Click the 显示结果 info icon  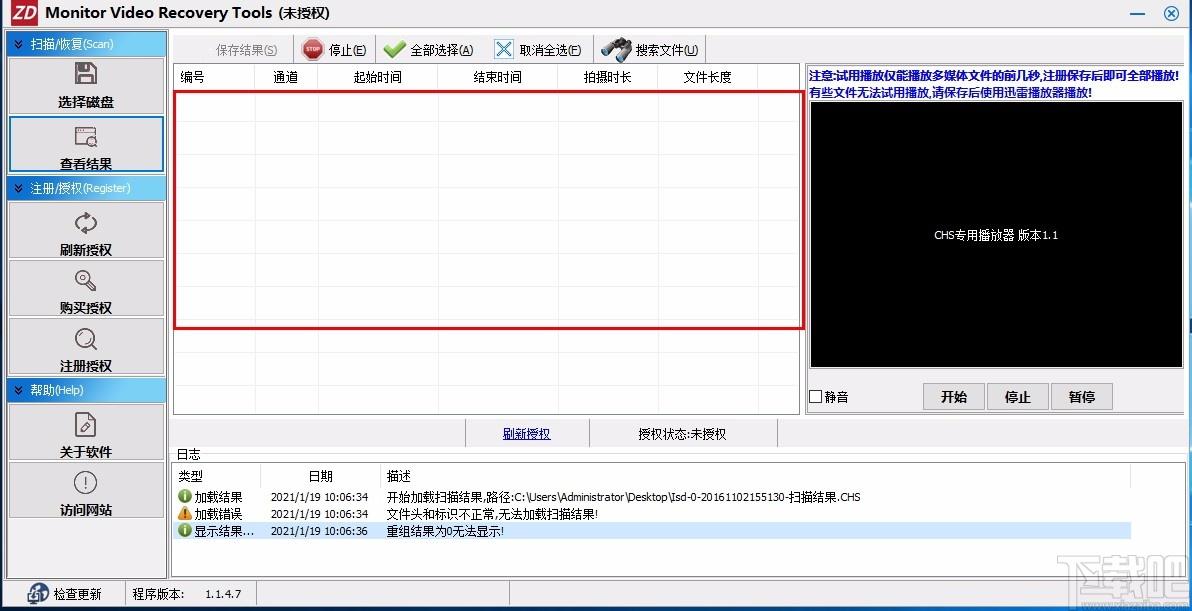(185, 530)
